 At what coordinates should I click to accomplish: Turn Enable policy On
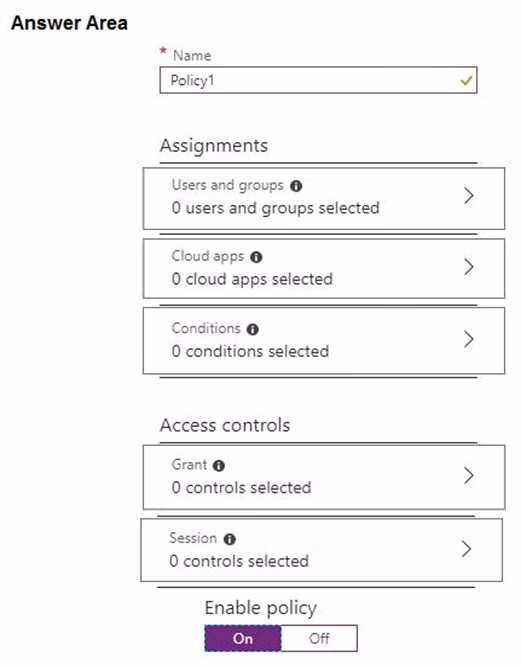tap(243, 638)
